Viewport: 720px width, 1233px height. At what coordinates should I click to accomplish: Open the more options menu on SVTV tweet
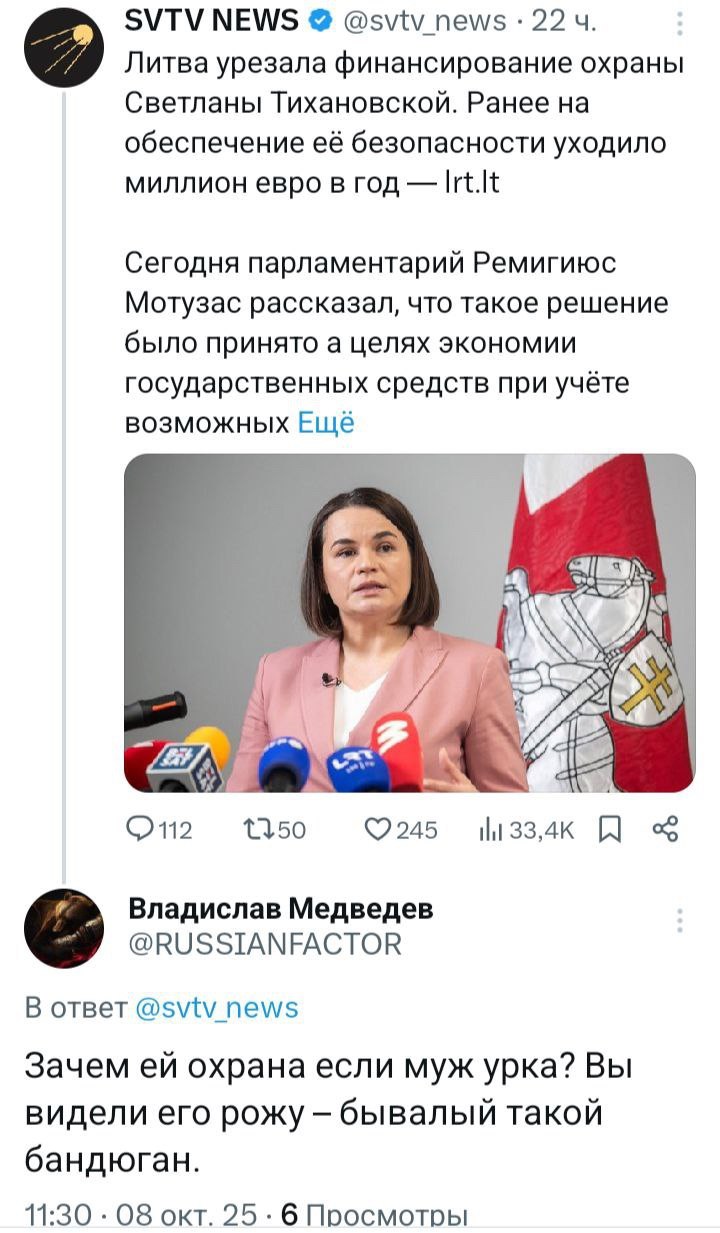[x=680, y=22]
